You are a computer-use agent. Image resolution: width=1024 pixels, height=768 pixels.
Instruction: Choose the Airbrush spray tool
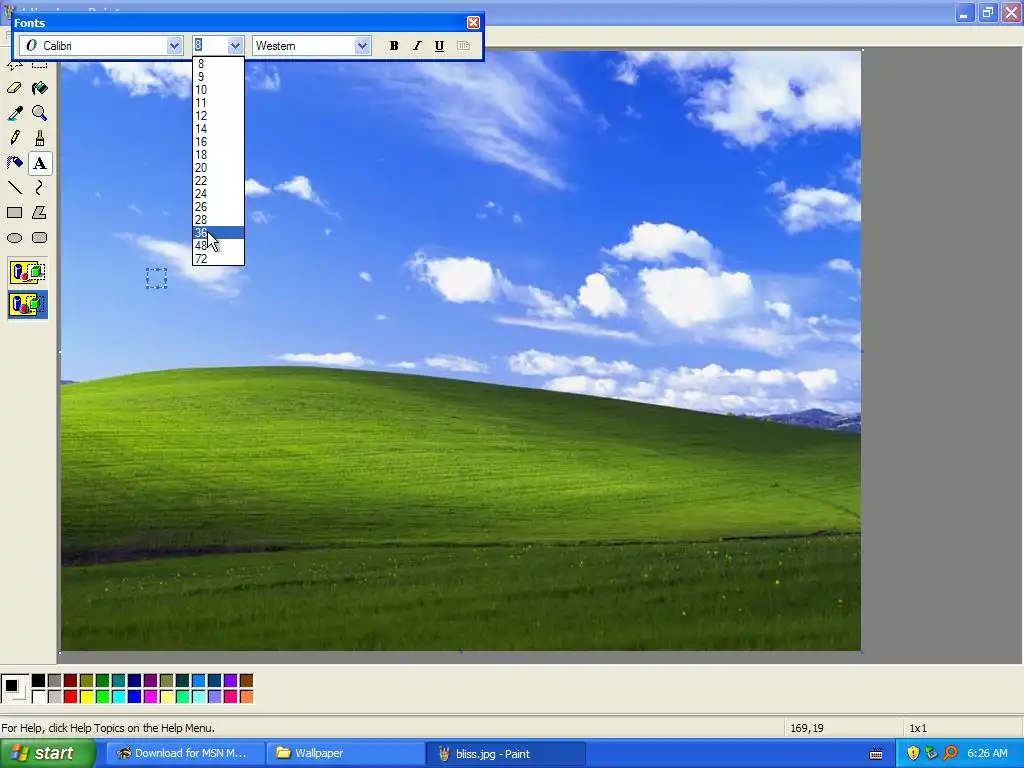point(14,163)
